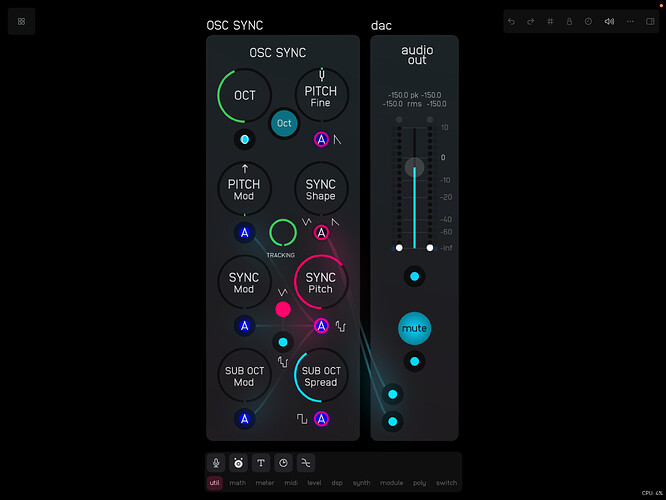Click the green TRACKING ring knob
Screen dimensions: 666x500
(x=283, y=233)
